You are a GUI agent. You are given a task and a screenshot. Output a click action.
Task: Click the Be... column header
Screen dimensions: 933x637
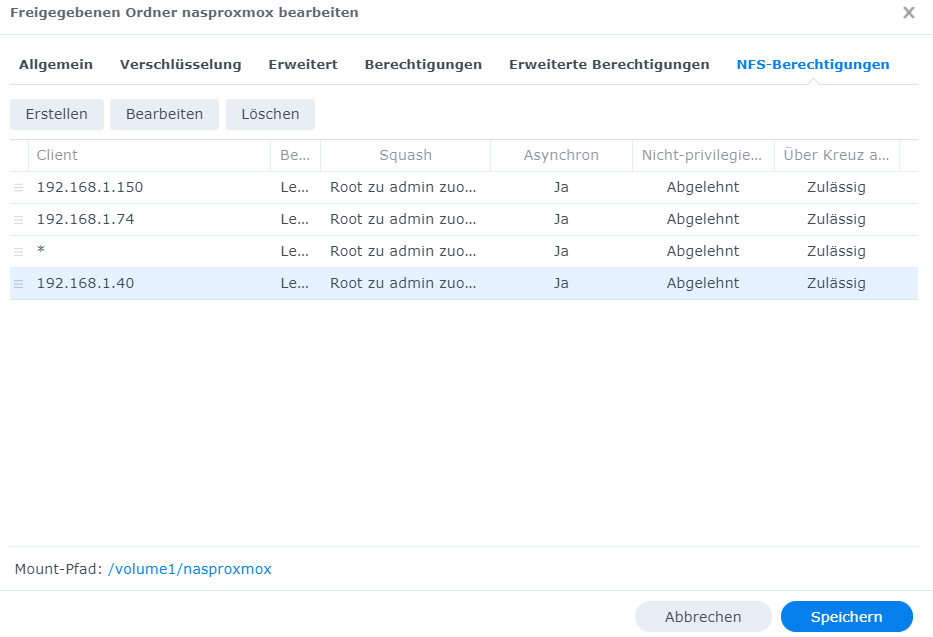point(295,155)
